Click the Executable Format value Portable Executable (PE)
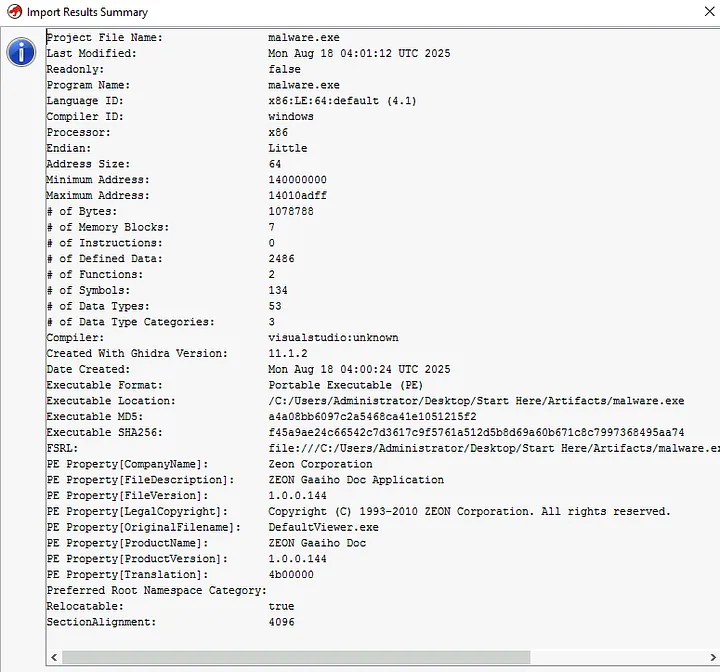 [x=345, y=385]
